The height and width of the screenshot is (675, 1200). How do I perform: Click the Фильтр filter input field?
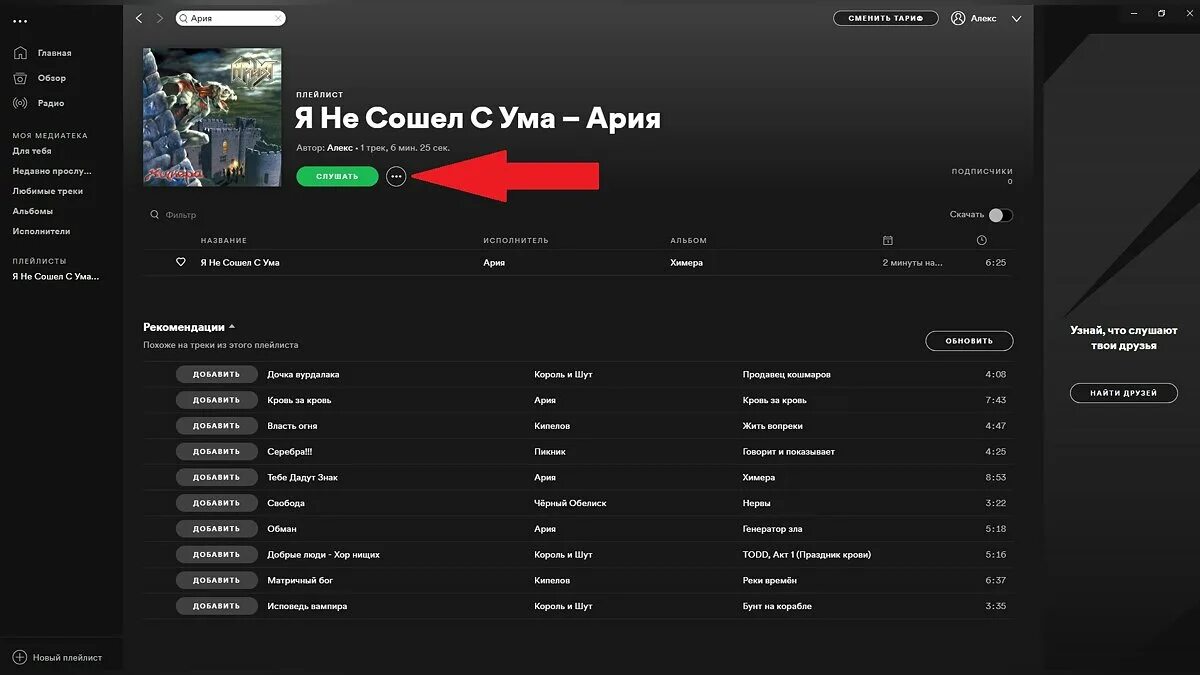181,215
